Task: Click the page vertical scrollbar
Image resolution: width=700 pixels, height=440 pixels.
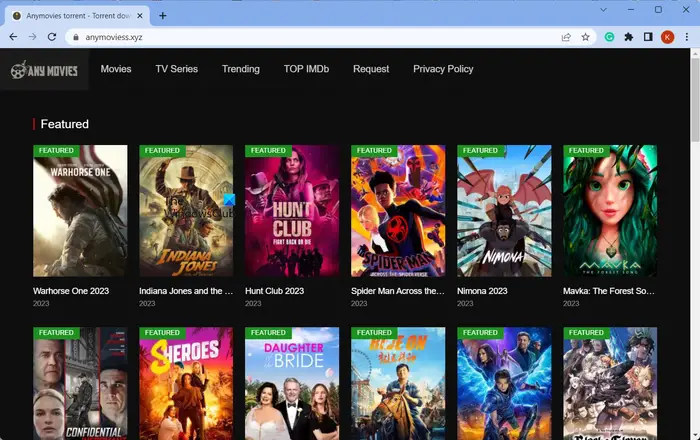Action: click(695, 100)
